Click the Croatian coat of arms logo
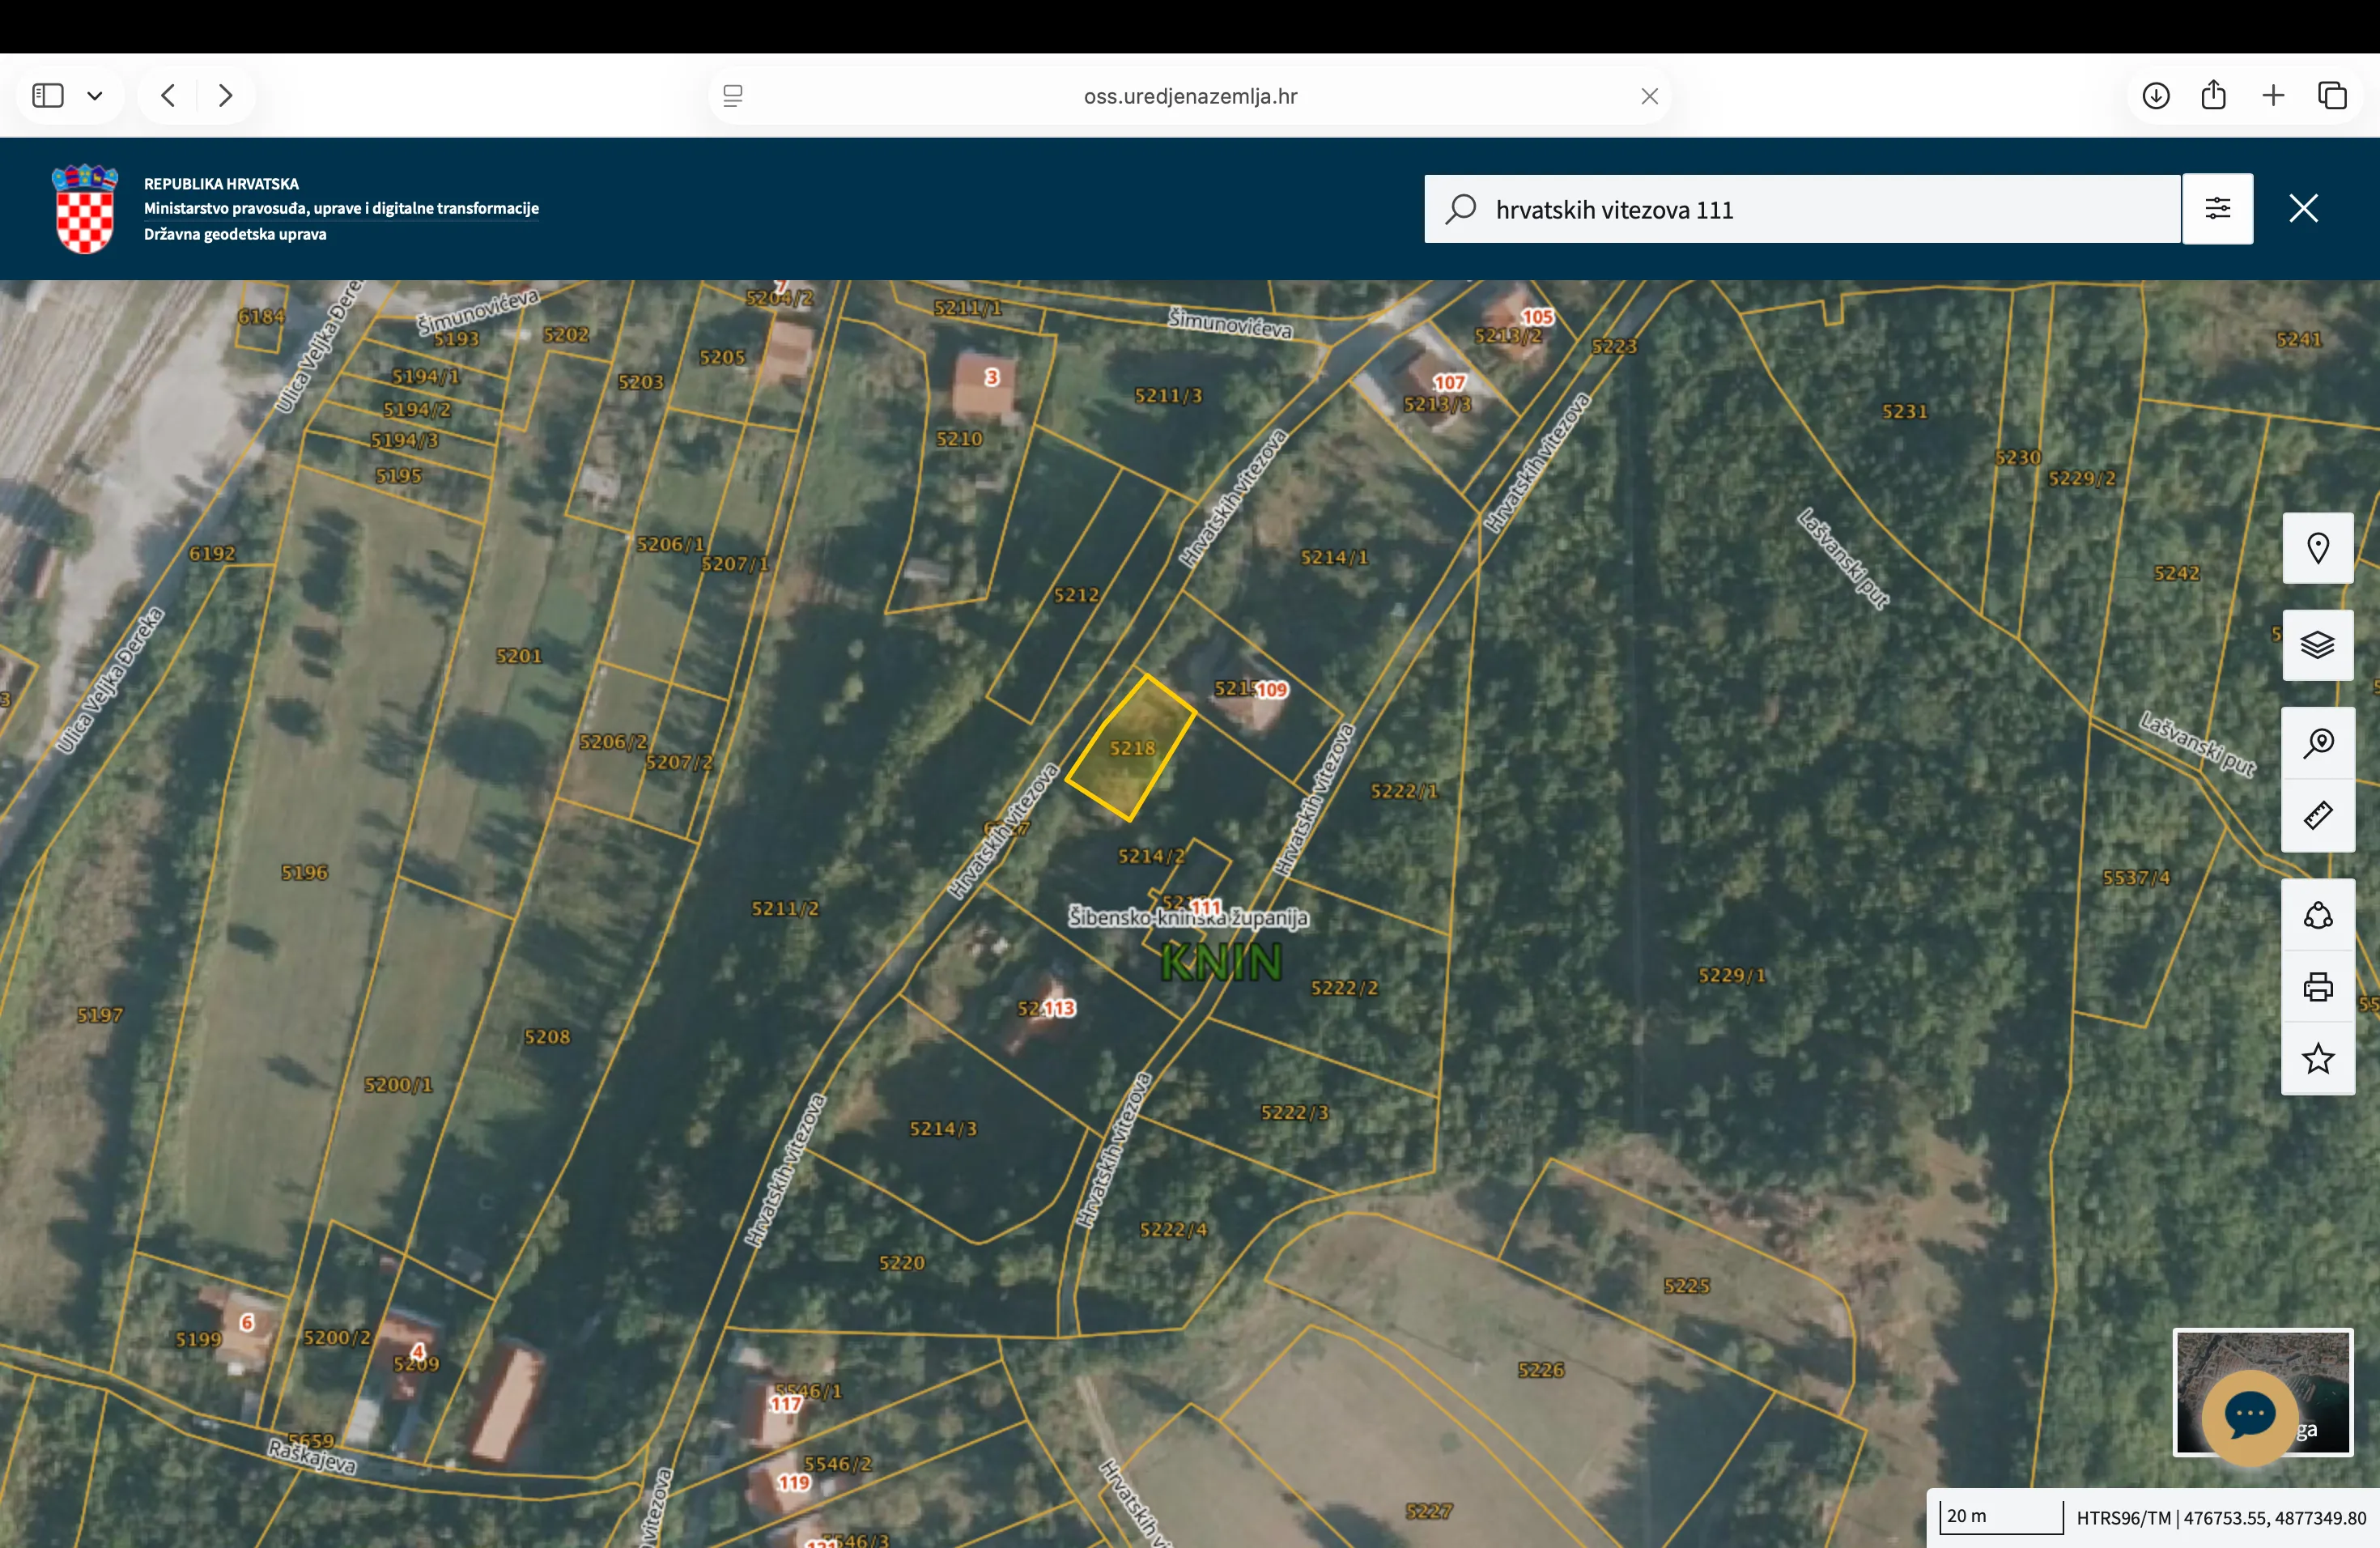The height and width of the screenshot is (1548, 2380). (x=85, y=208)
